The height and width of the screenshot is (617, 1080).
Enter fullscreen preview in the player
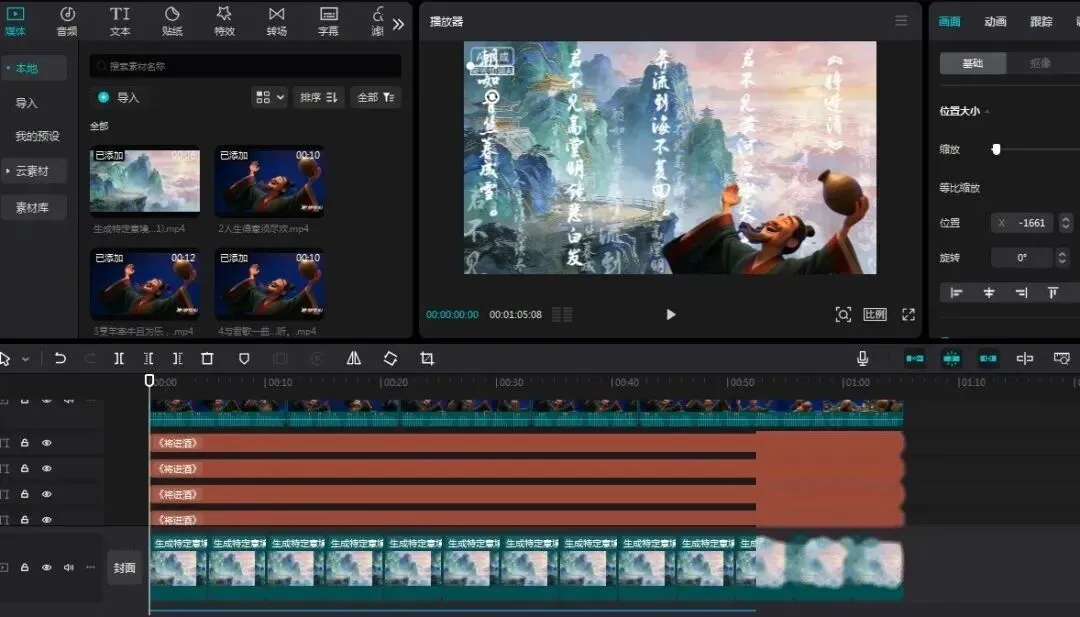(x=908, y=315)
